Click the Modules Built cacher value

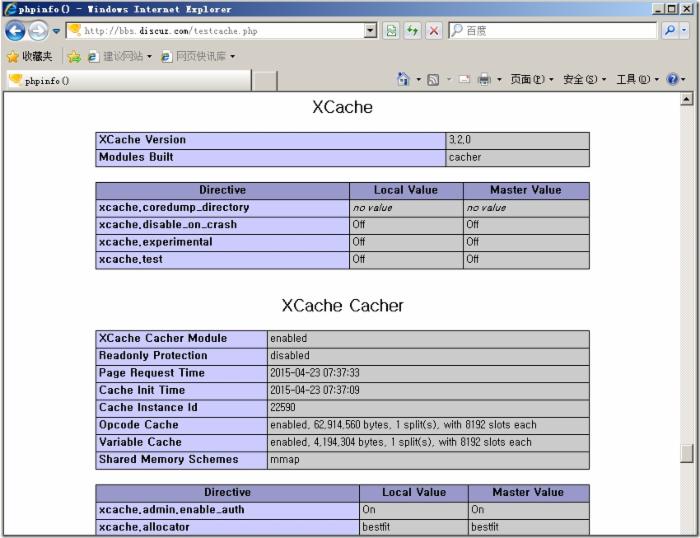pyautogui.click(x=465, y=157)
